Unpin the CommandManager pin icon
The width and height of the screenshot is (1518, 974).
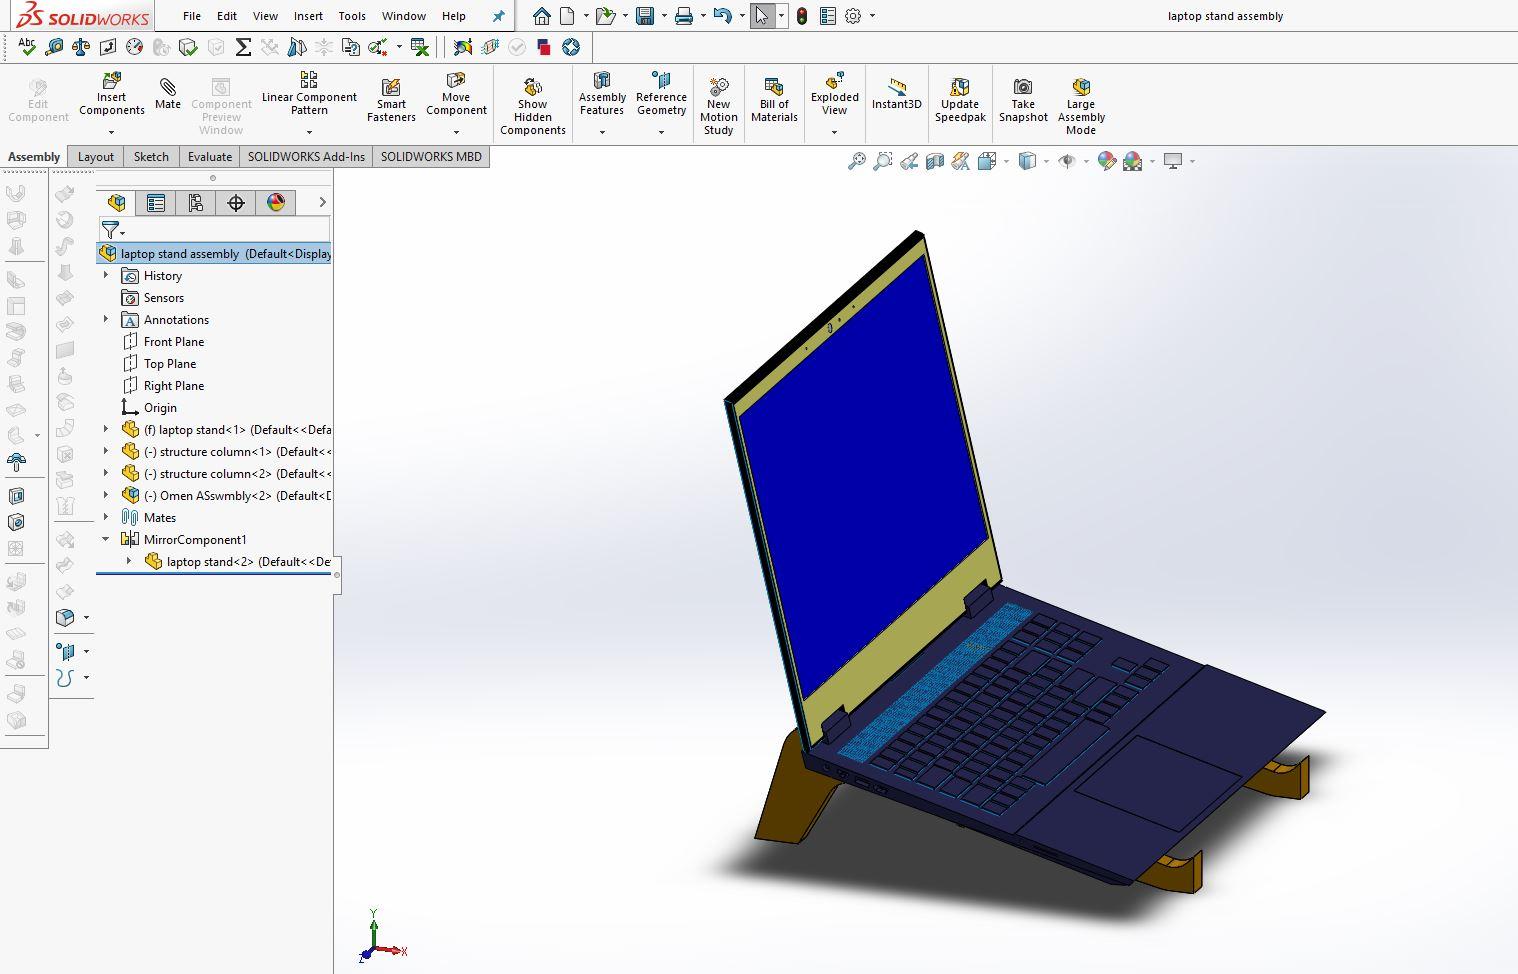point(497,16)
